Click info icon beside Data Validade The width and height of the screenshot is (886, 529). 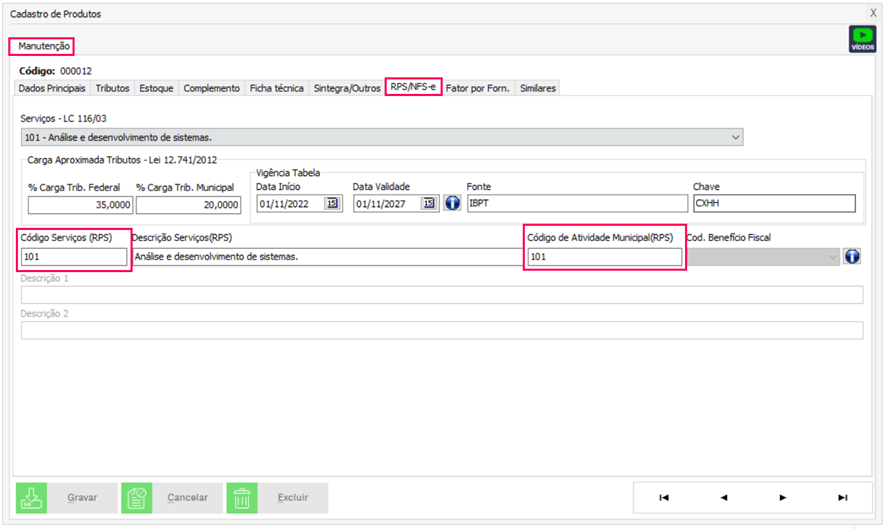click(x=451, y=204)
